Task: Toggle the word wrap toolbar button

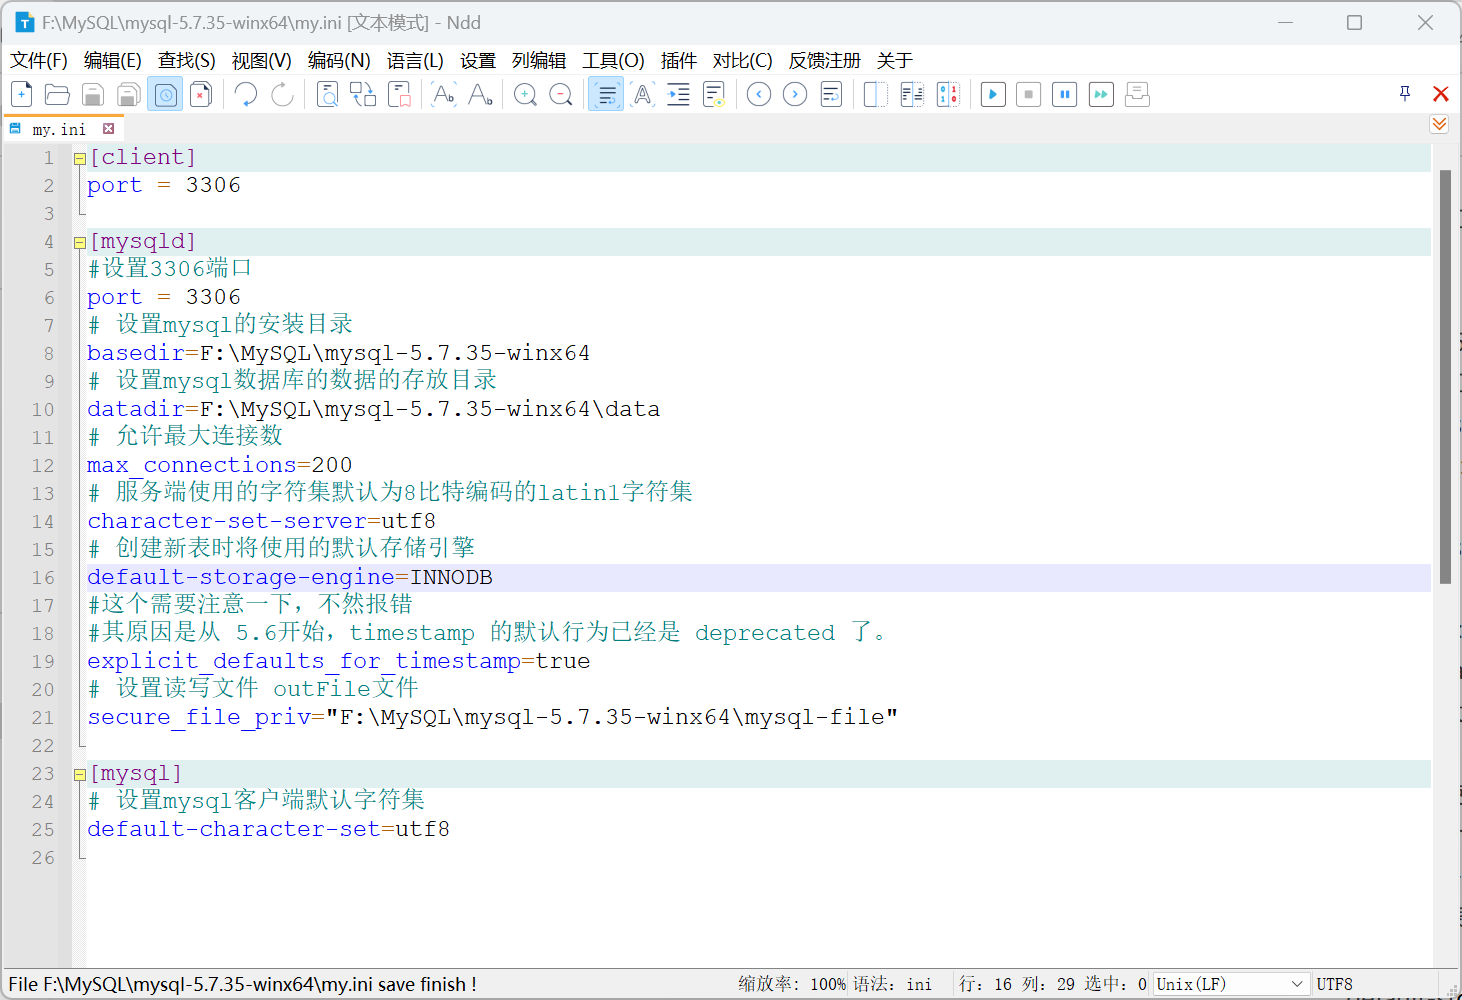Action: pos(606,95)
